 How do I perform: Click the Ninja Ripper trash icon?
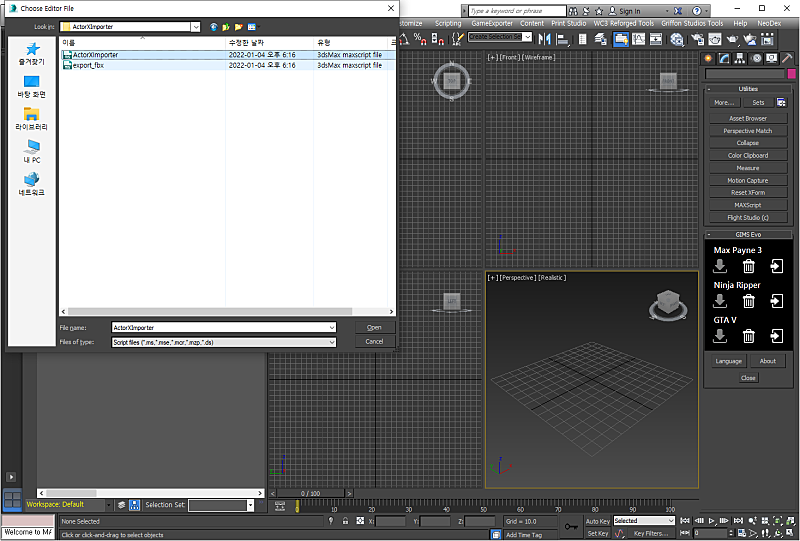pos(748,301)
